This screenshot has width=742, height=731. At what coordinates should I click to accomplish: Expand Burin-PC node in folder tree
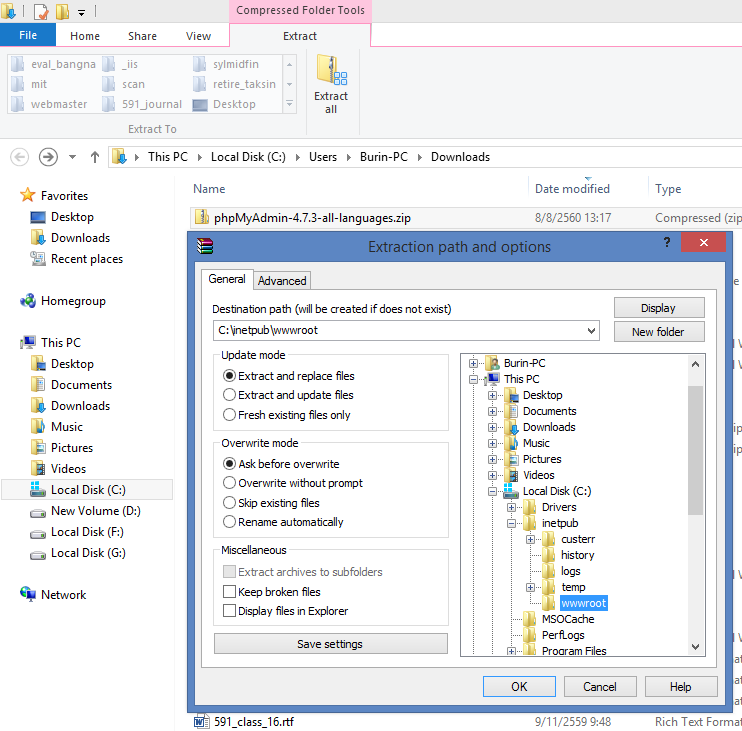tap(473, 363)
